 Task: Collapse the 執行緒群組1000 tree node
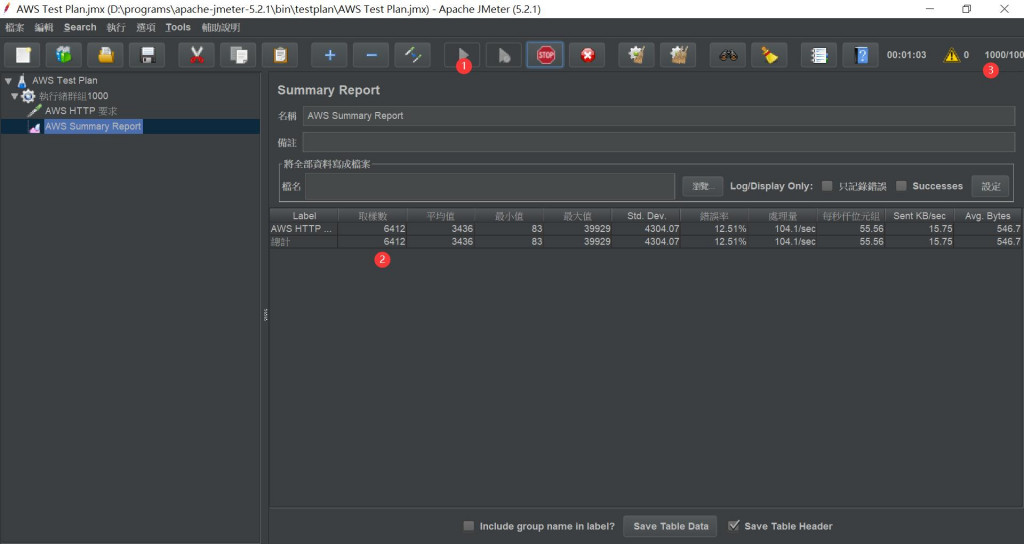(14, 96)
